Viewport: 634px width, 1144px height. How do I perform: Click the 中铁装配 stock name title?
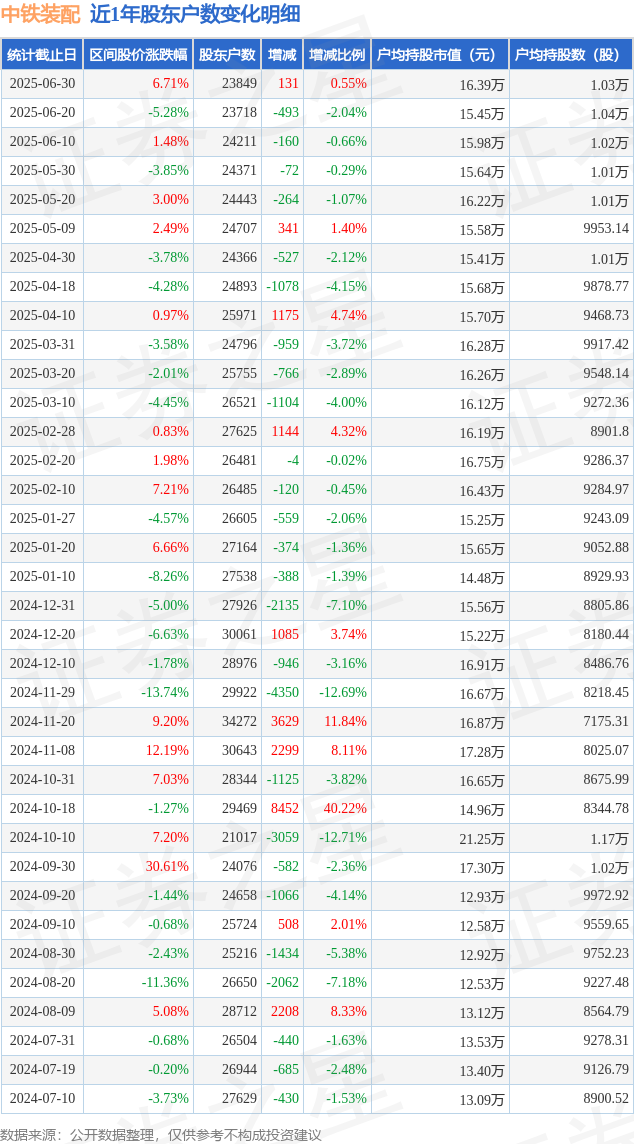point(41,15)
